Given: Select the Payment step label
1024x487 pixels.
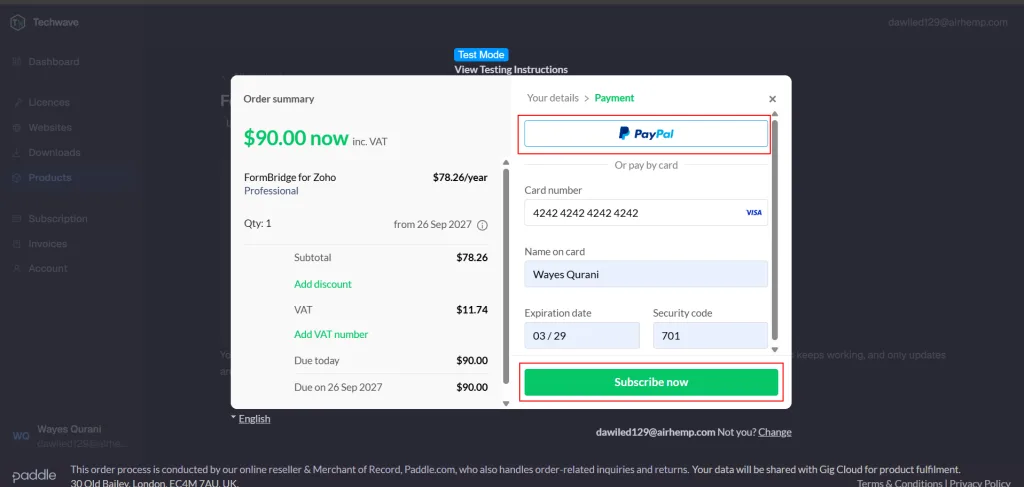Looking at the screenshot, I should coord(614,98).
